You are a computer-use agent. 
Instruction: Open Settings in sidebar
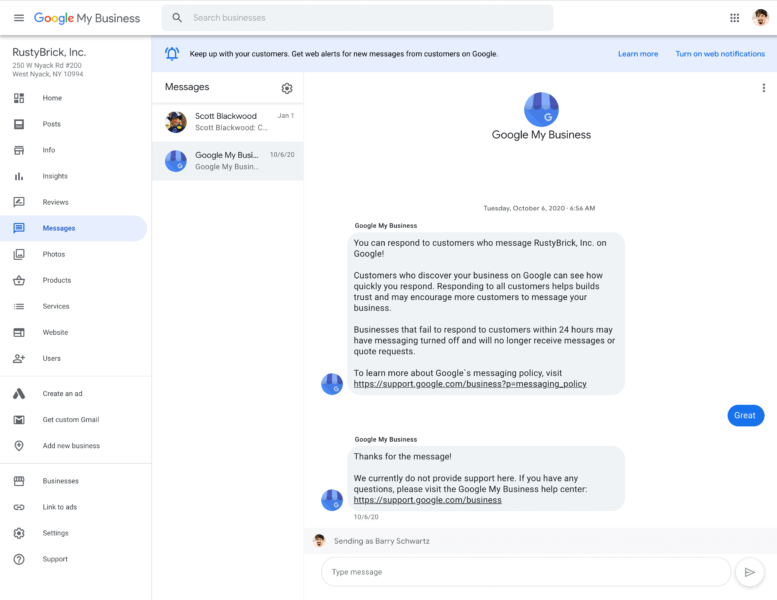click(56, 533)
